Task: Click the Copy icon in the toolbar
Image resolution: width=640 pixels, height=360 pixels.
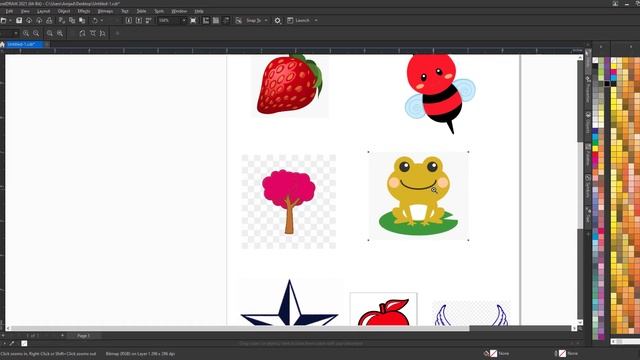Action: pyautogui.click(x=72, y=20)
